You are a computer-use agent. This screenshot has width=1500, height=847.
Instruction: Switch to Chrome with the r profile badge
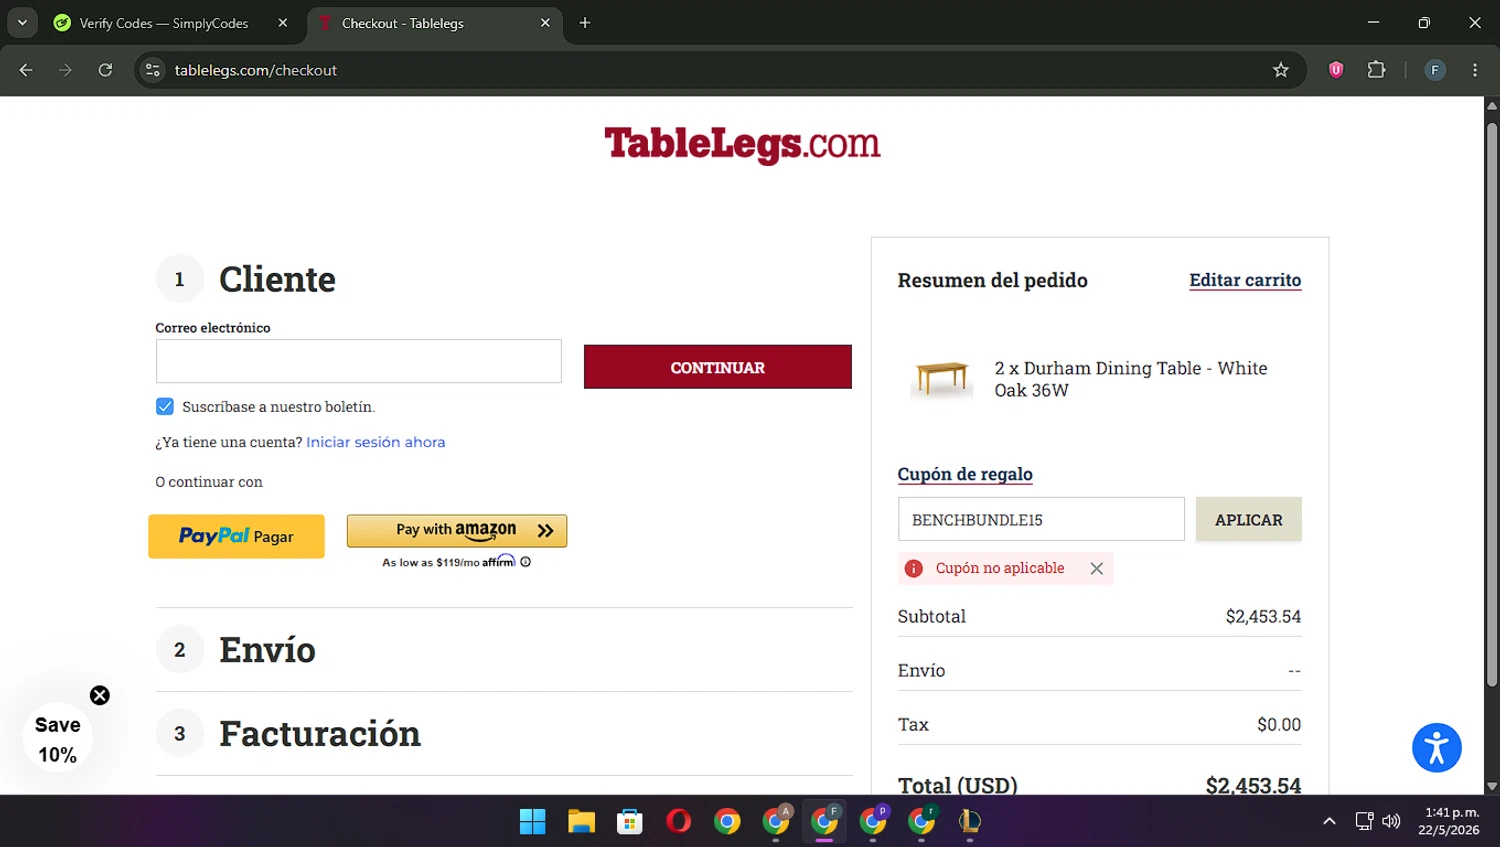[x=921, y=821]
